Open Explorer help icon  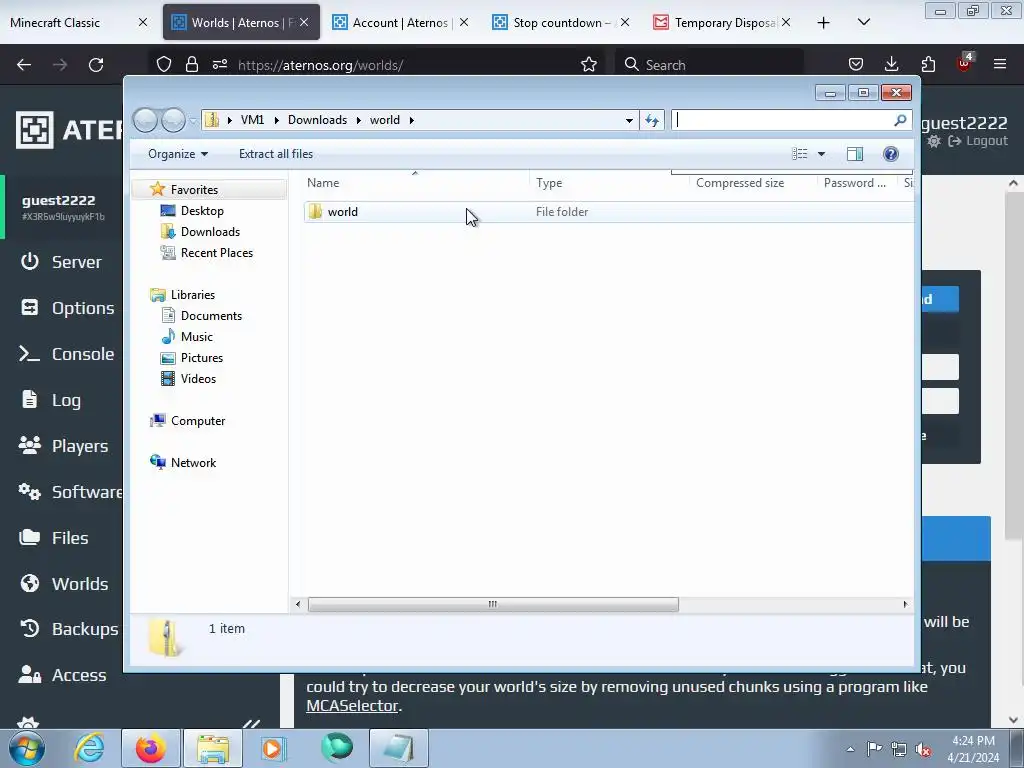pyautogui.click(x=890, y=154)
